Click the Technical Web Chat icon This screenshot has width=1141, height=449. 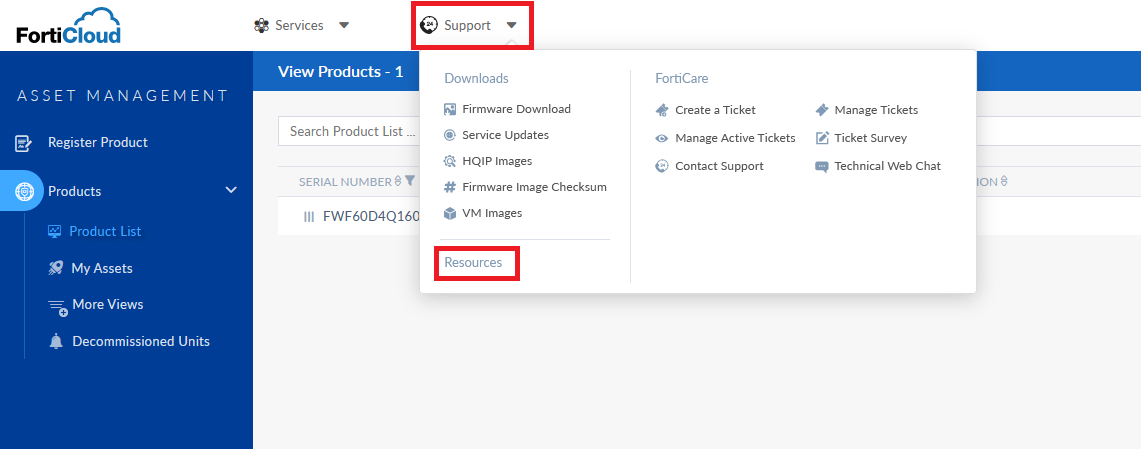point(822,166)
